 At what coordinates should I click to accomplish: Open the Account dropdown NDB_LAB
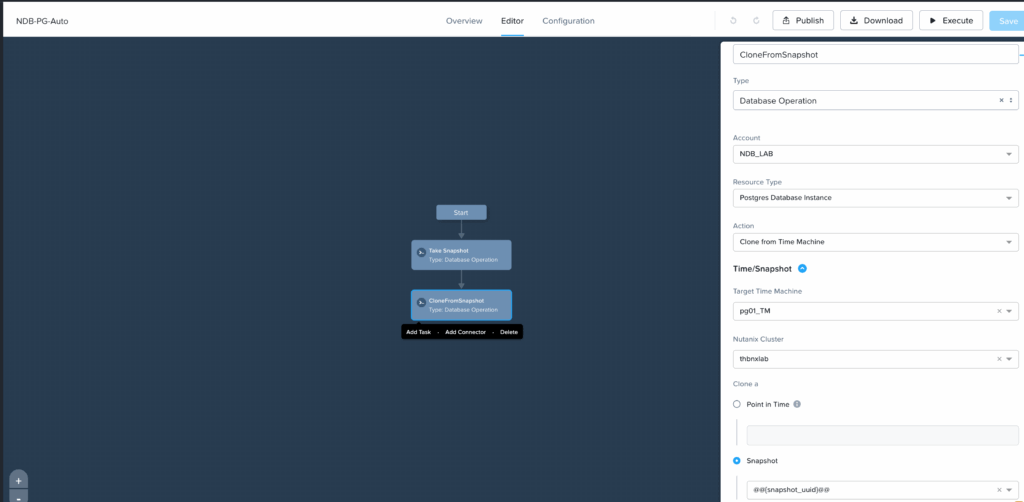coord(875,155)
